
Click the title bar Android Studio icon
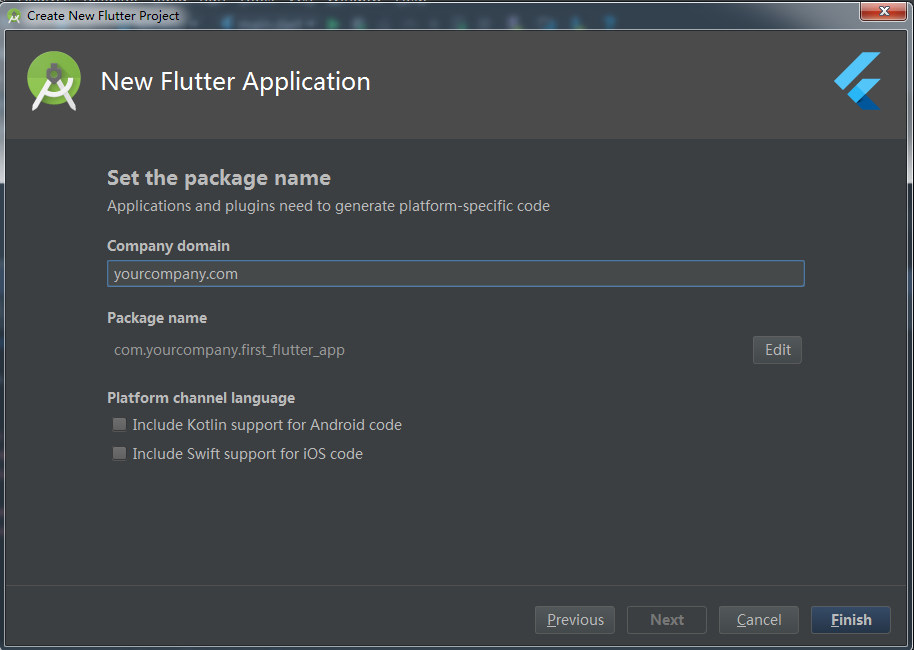[14, 16]
